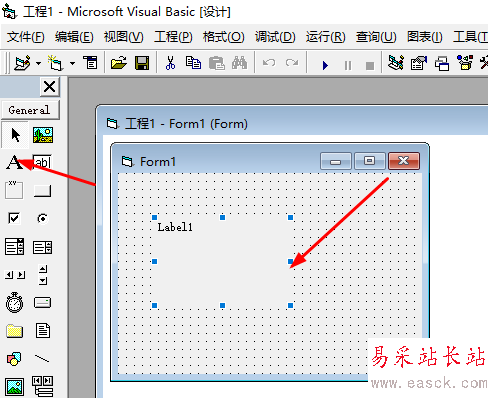Screen dimensions: 488x398
Task: Open the Menu Editor from toolbar
Action: pos(90,62)
